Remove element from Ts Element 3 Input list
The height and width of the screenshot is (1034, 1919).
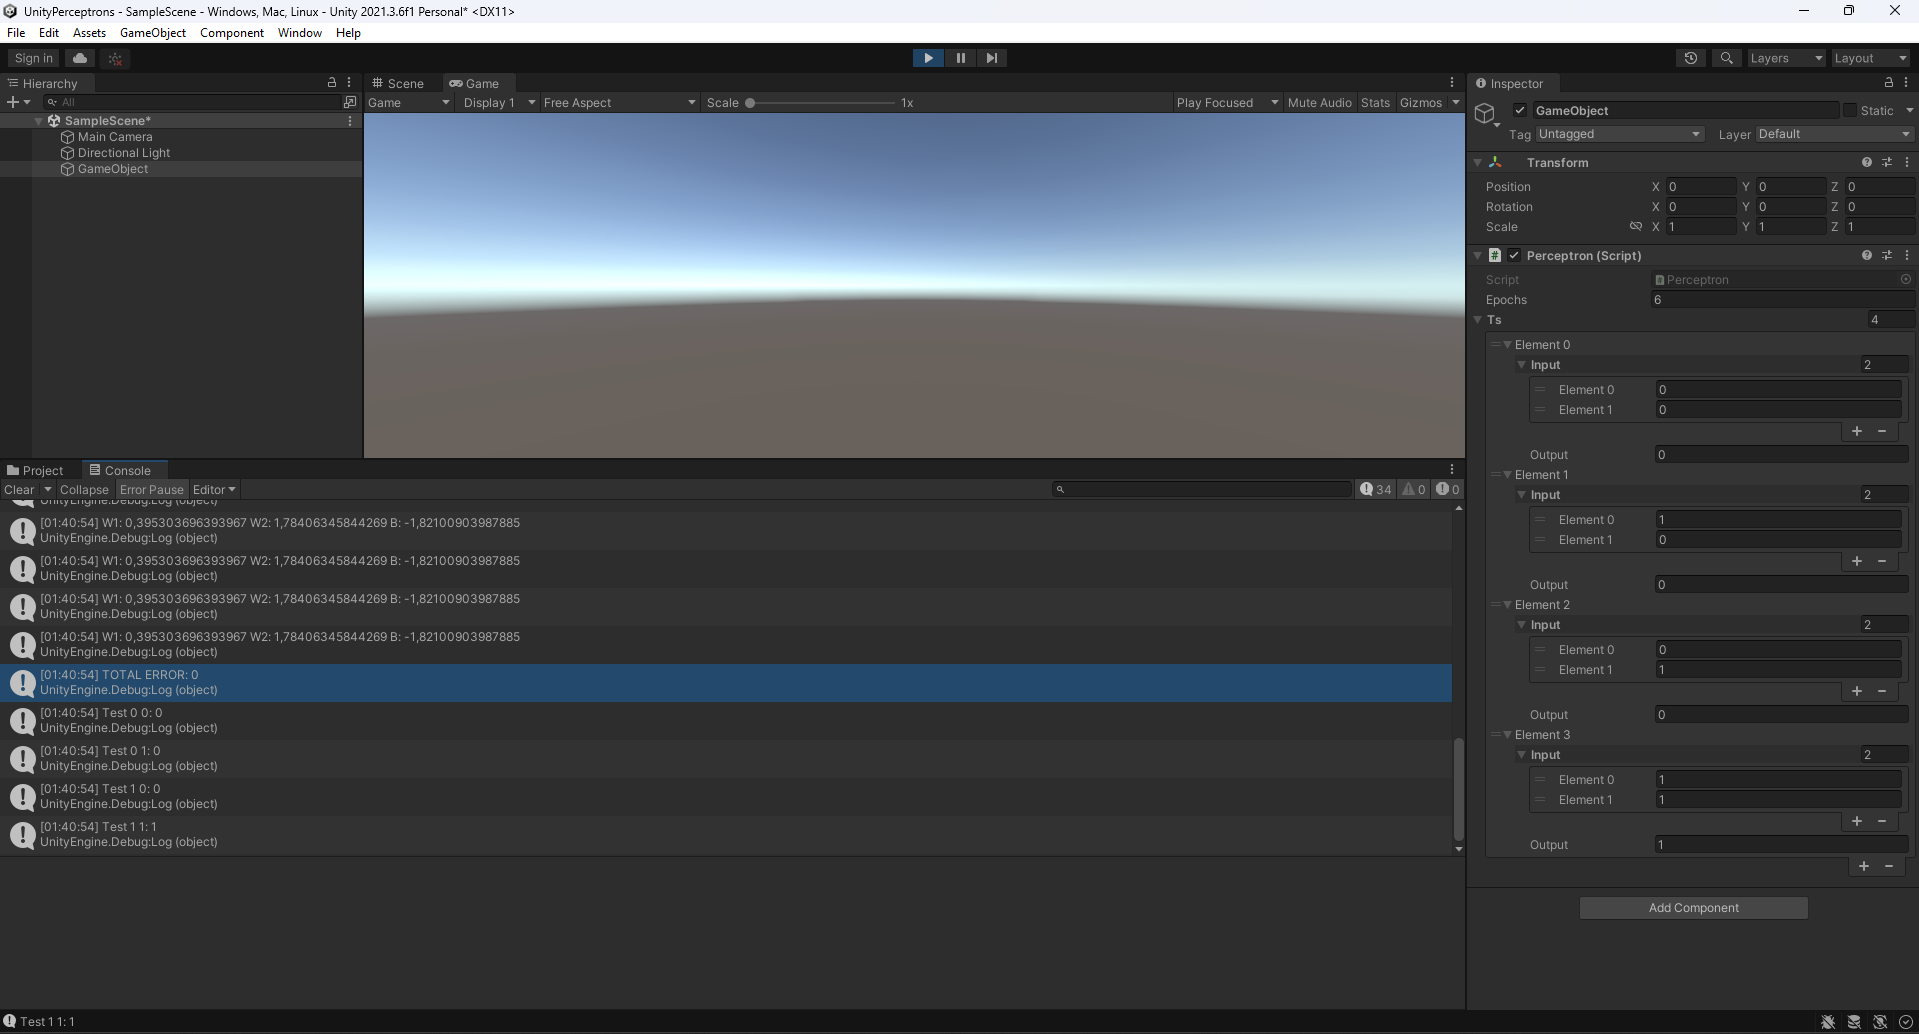(1882, 821)
